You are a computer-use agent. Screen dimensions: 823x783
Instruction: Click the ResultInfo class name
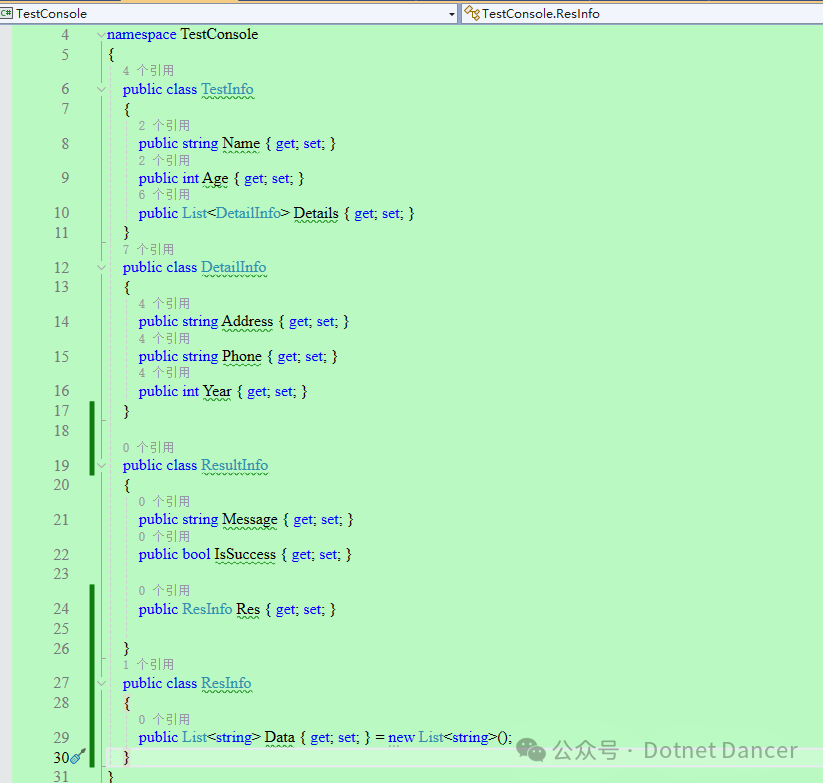click(x=234, y=465)
